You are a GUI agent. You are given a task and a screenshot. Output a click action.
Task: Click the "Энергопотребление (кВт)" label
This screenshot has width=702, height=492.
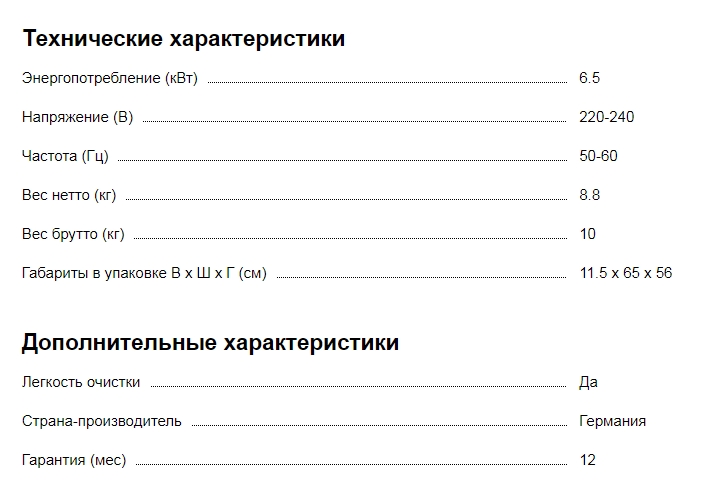tap(109, 78)
